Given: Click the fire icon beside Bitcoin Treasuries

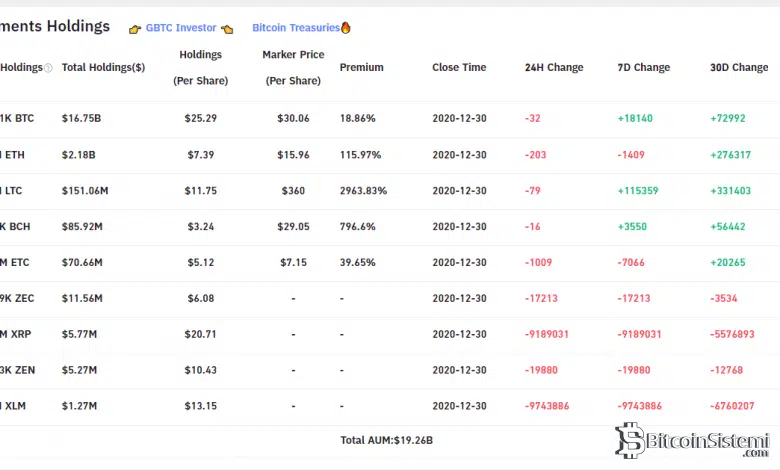Looking at the screenshot, I should pyautogui.click(x=346, y=28).
